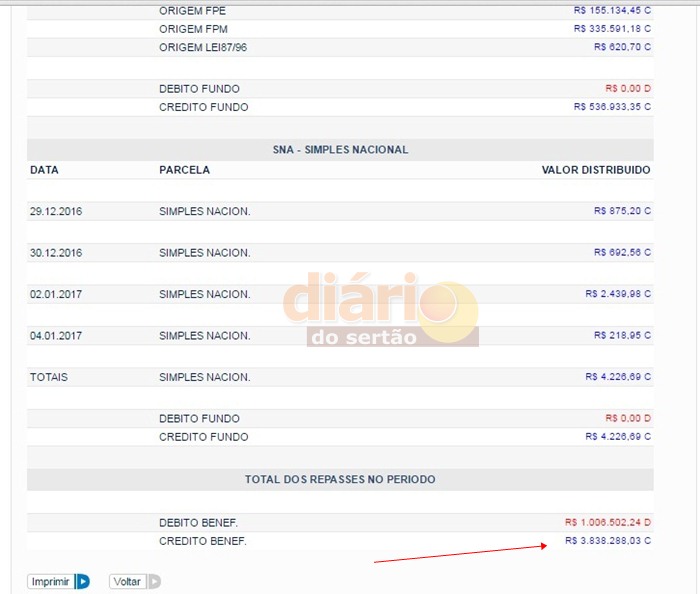Click the Imprimir button

[50, 581]
